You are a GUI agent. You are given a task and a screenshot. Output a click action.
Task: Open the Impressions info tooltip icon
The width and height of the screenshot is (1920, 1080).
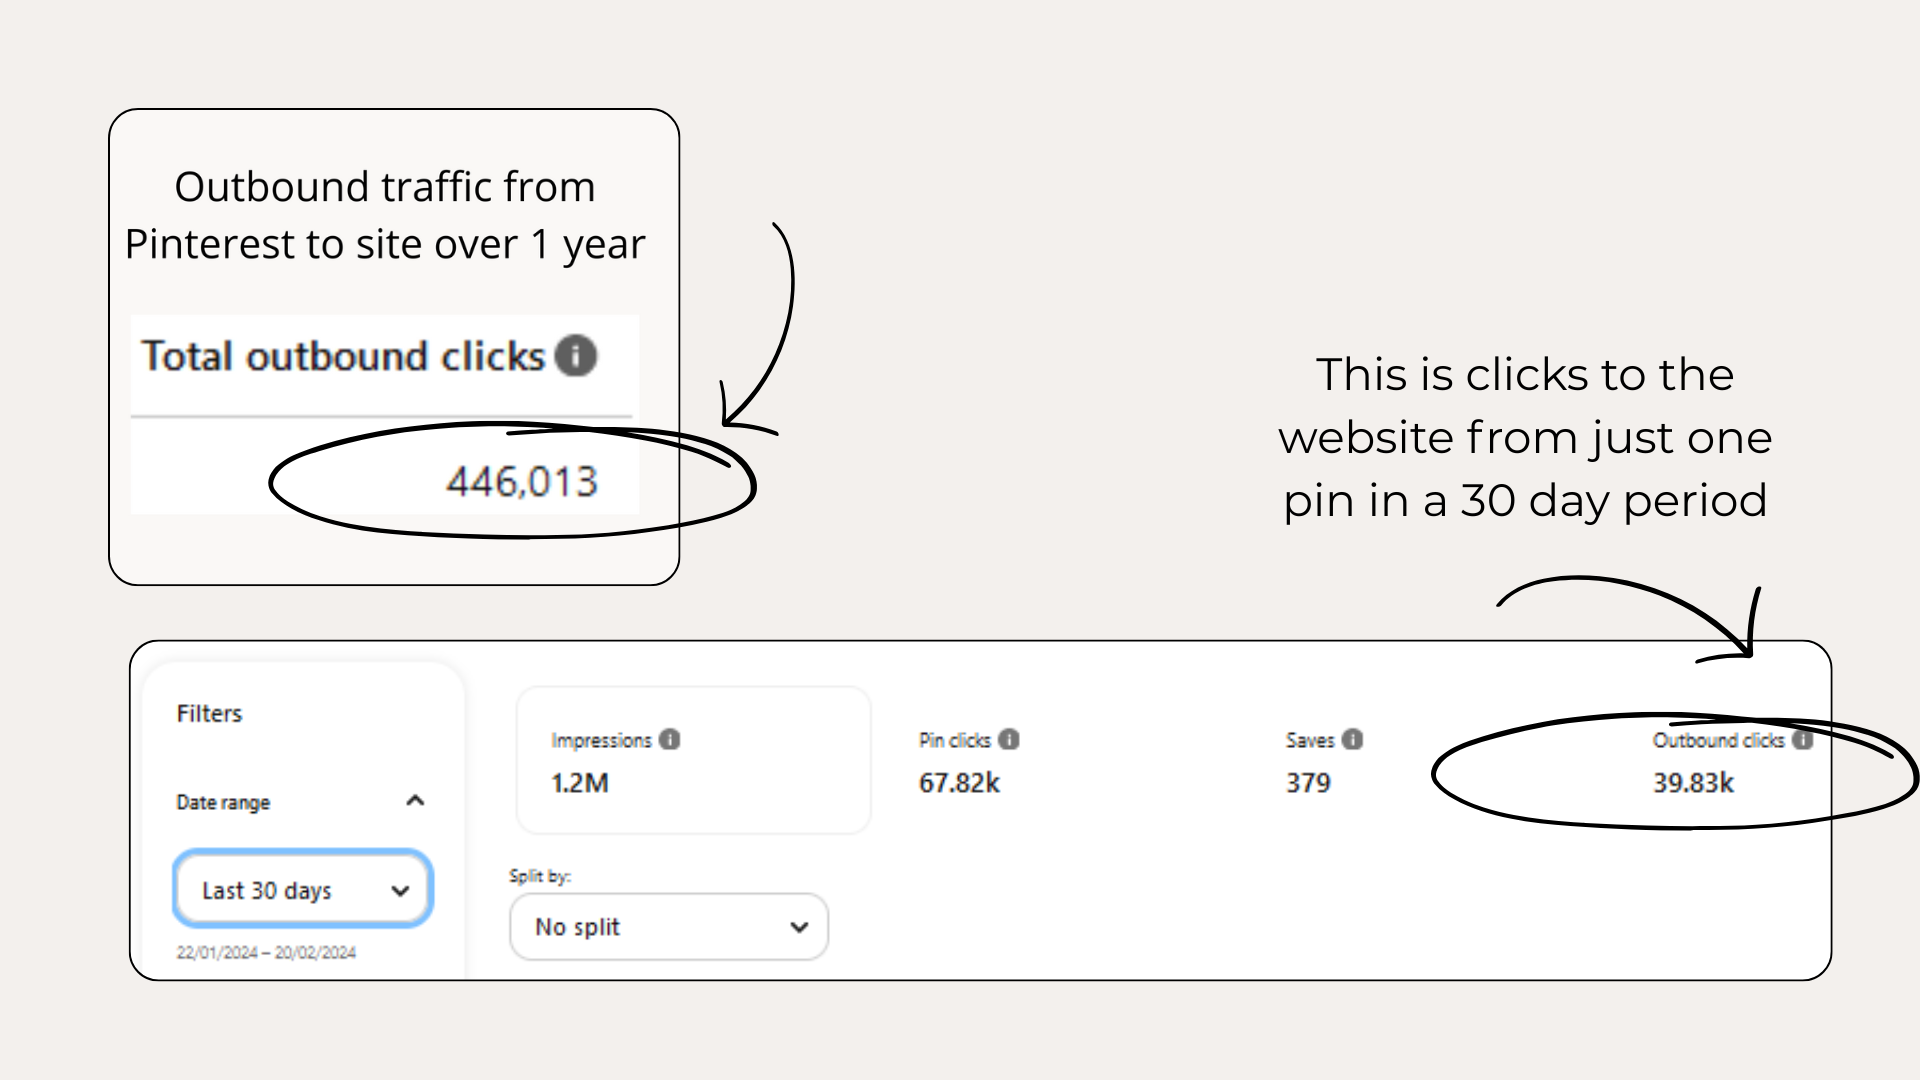click(x=670, y=740)
